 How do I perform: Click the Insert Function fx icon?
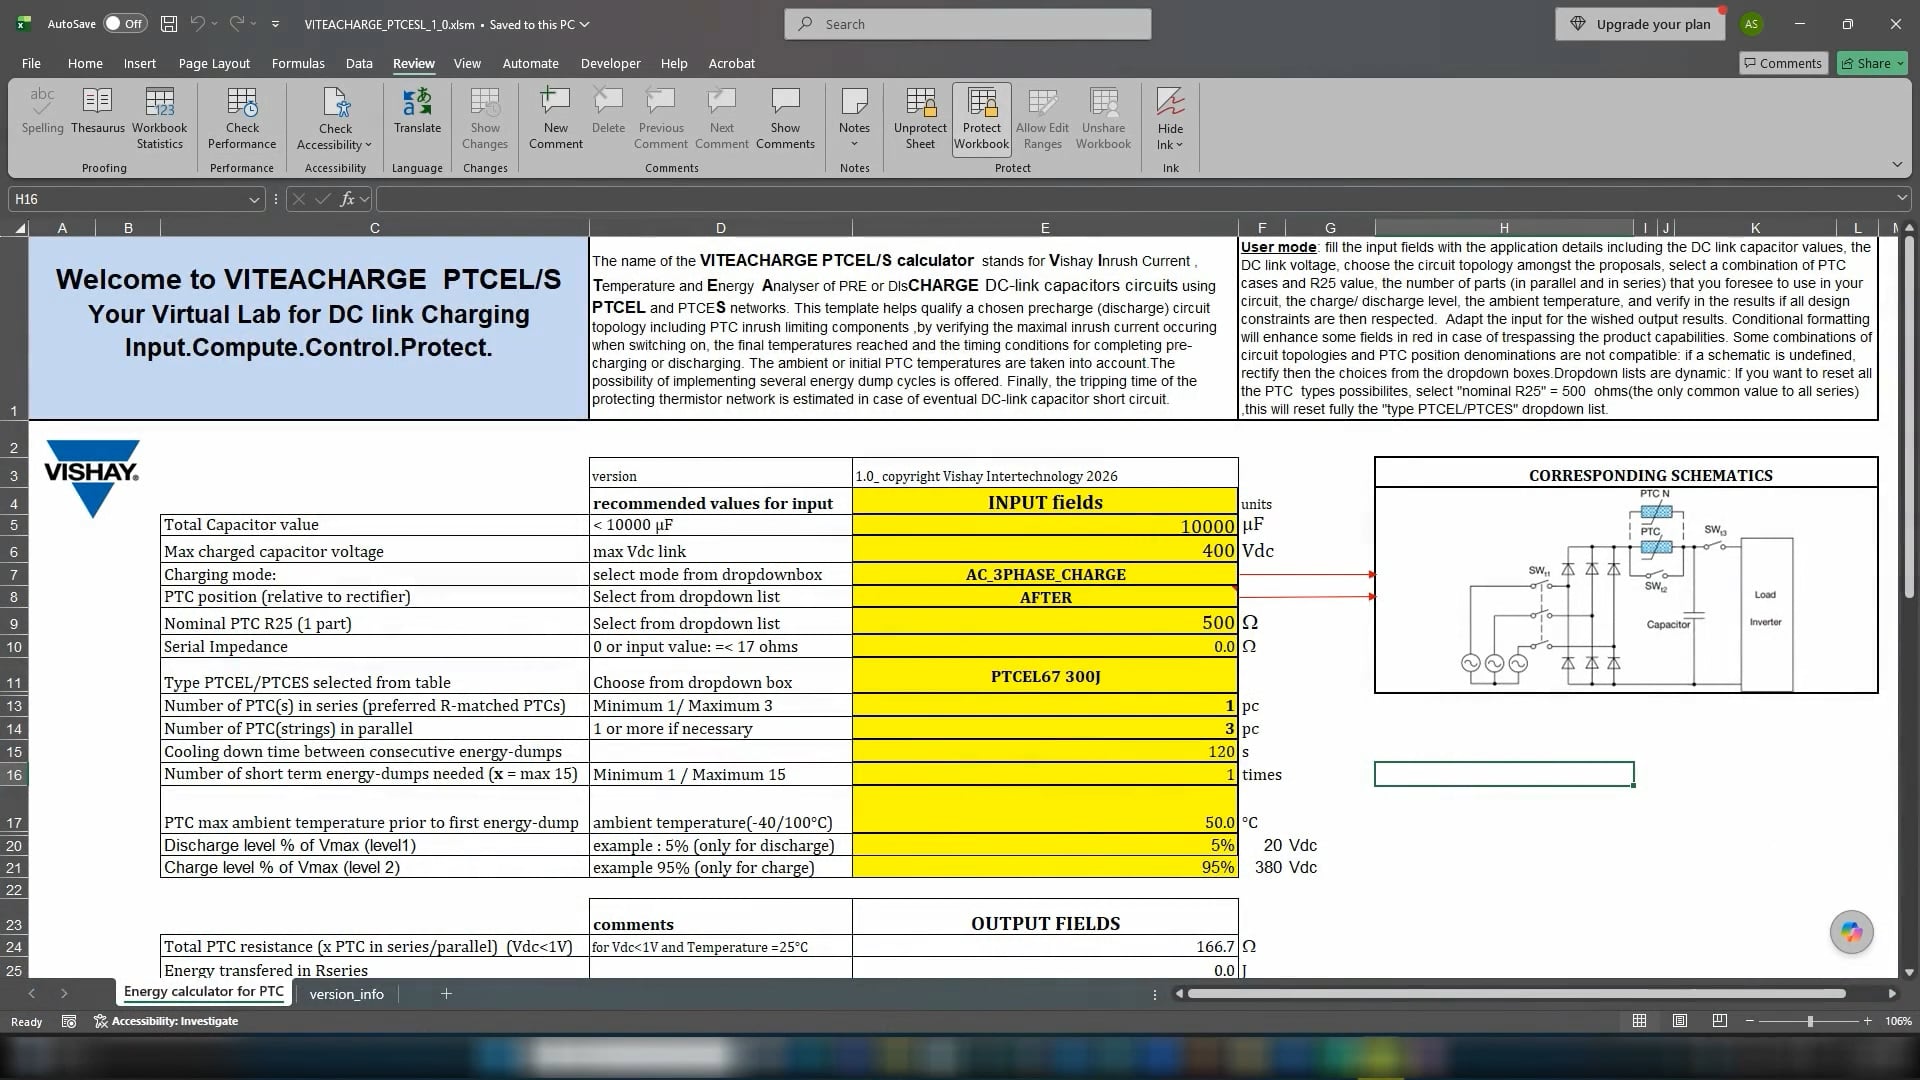347,199
